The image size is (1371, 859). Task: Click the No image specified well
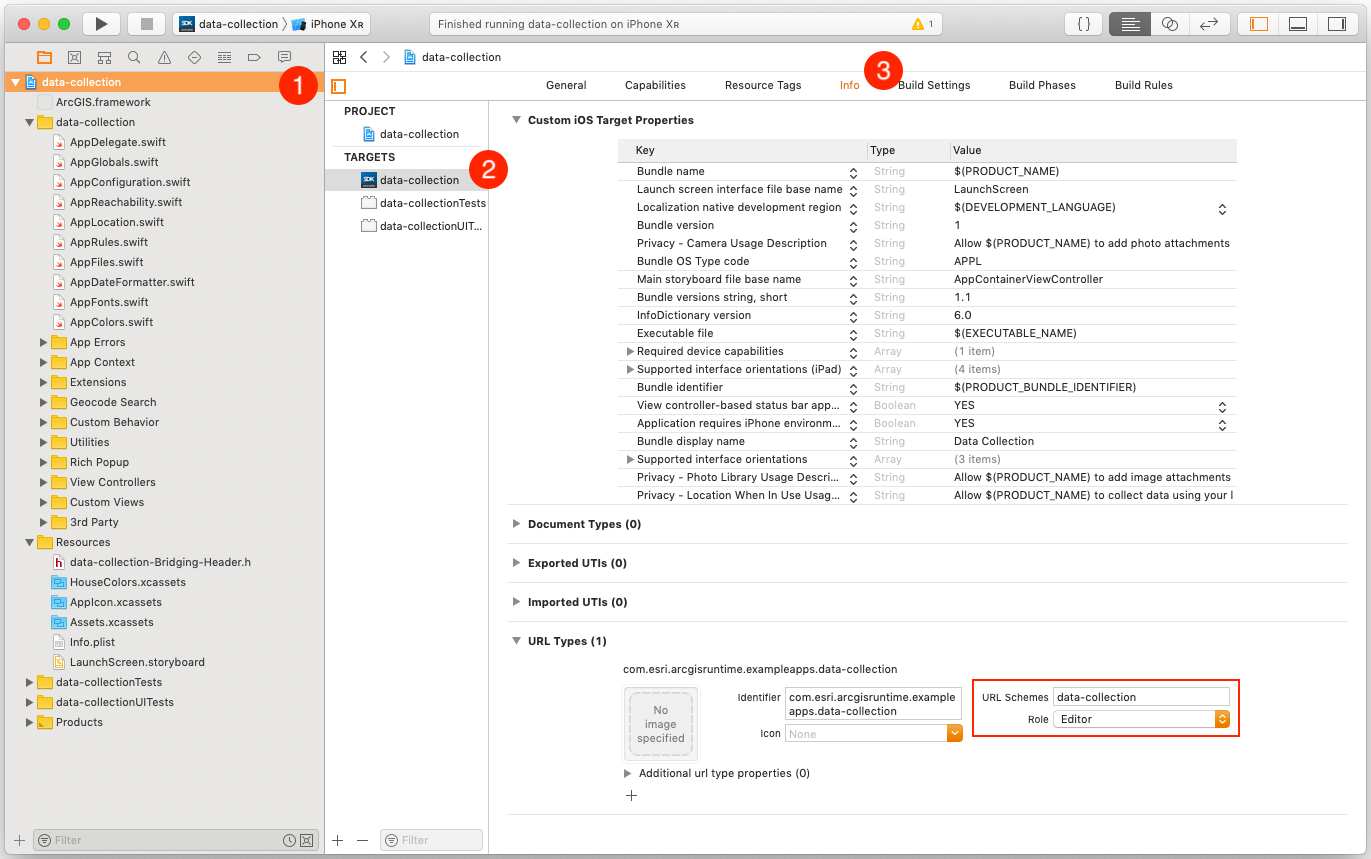[x=660, y=724]
